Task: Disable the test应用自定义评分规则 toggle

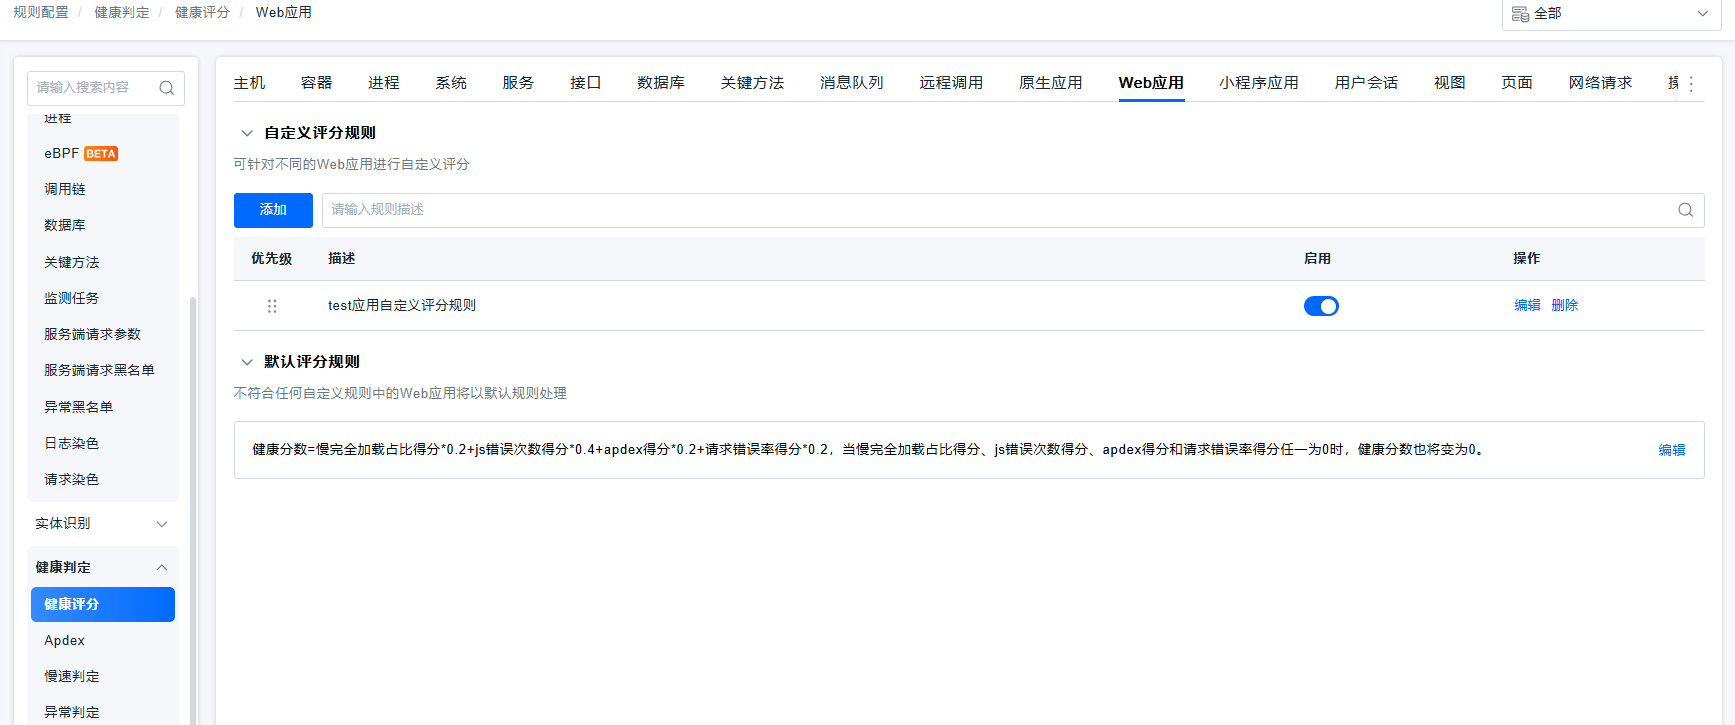Action: [x=1320, y=306]
